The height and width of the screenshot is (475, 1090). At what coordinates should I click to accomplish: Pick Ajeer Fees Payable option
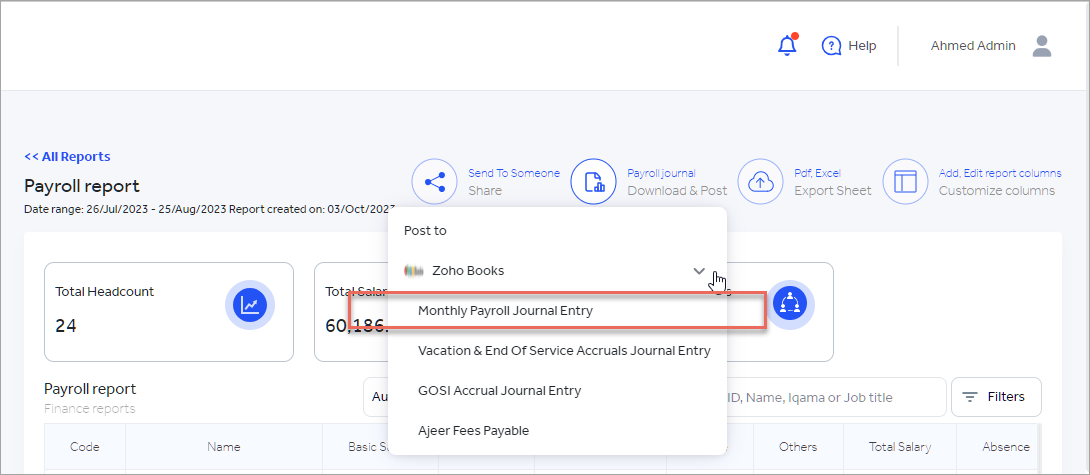click(x=473, y=431)
